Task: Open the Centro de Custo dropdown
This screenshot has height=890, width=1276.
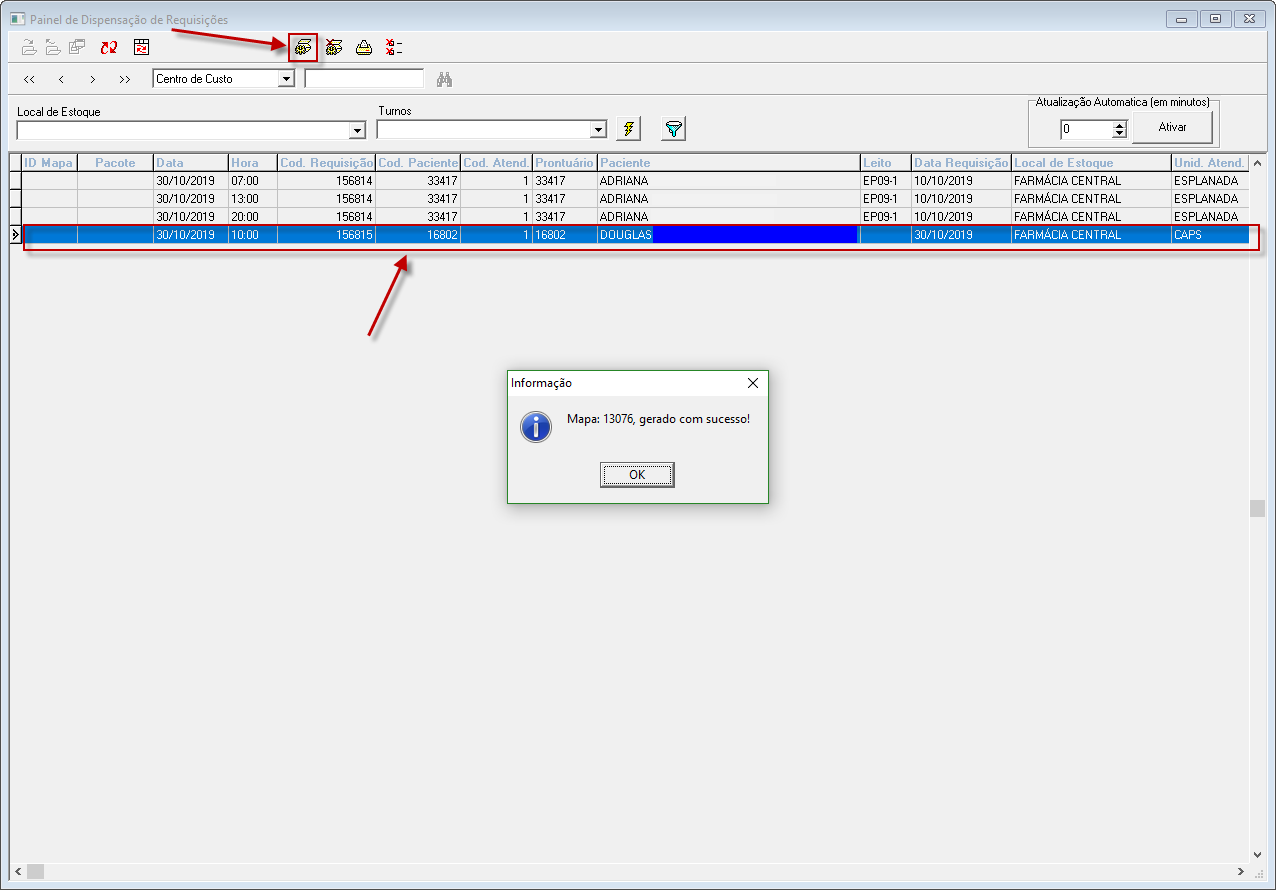Action: (x=286, y=78)
